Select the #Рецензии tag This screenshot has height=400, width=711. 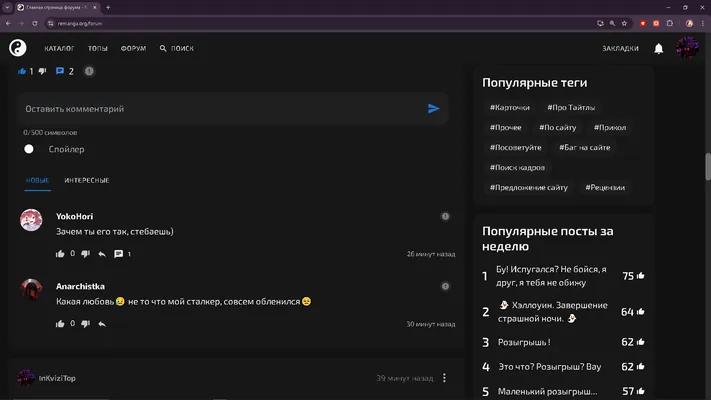[x=605, y=187]
